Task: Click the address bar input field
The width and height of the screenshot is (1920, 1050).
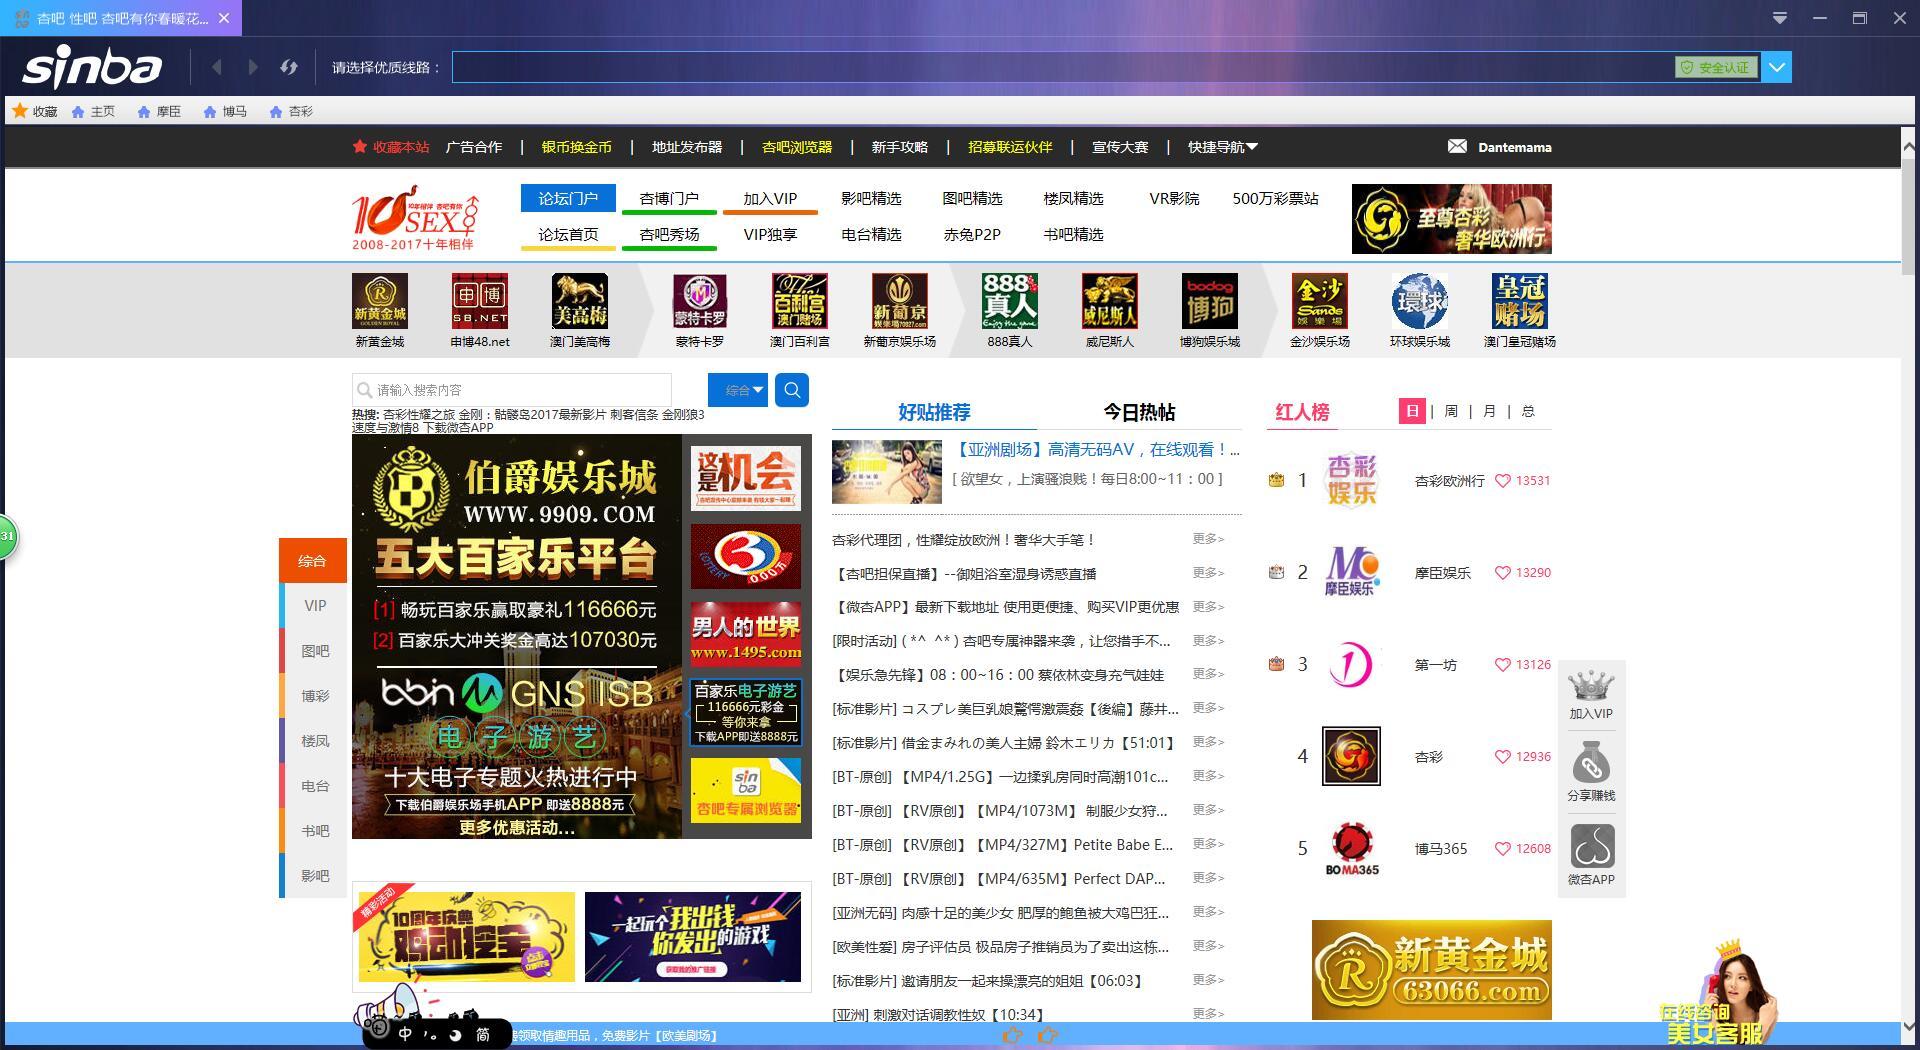Action: [1063, 67]
